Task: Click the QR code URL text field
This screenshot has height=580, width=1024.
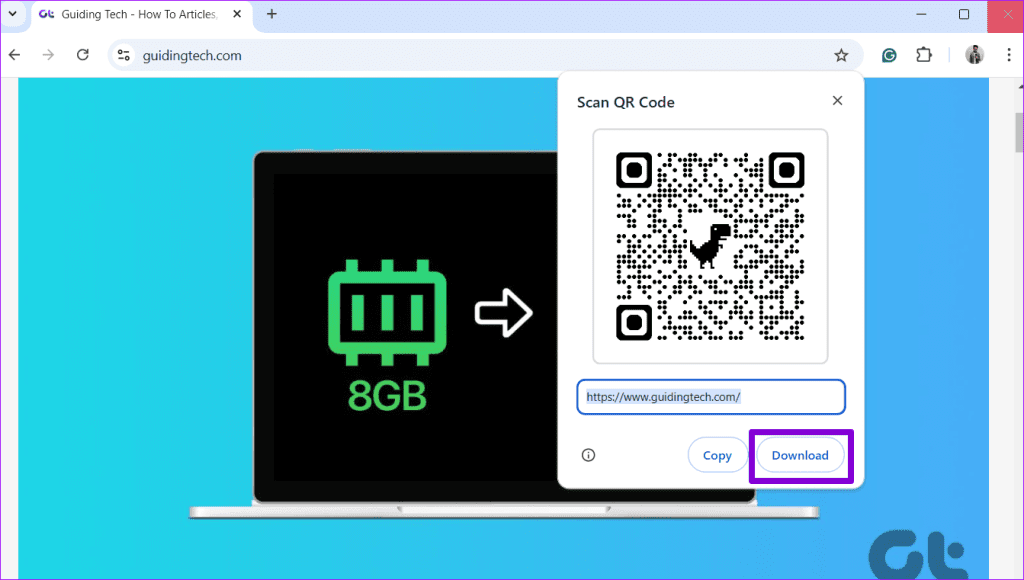Action: [711, 397]
